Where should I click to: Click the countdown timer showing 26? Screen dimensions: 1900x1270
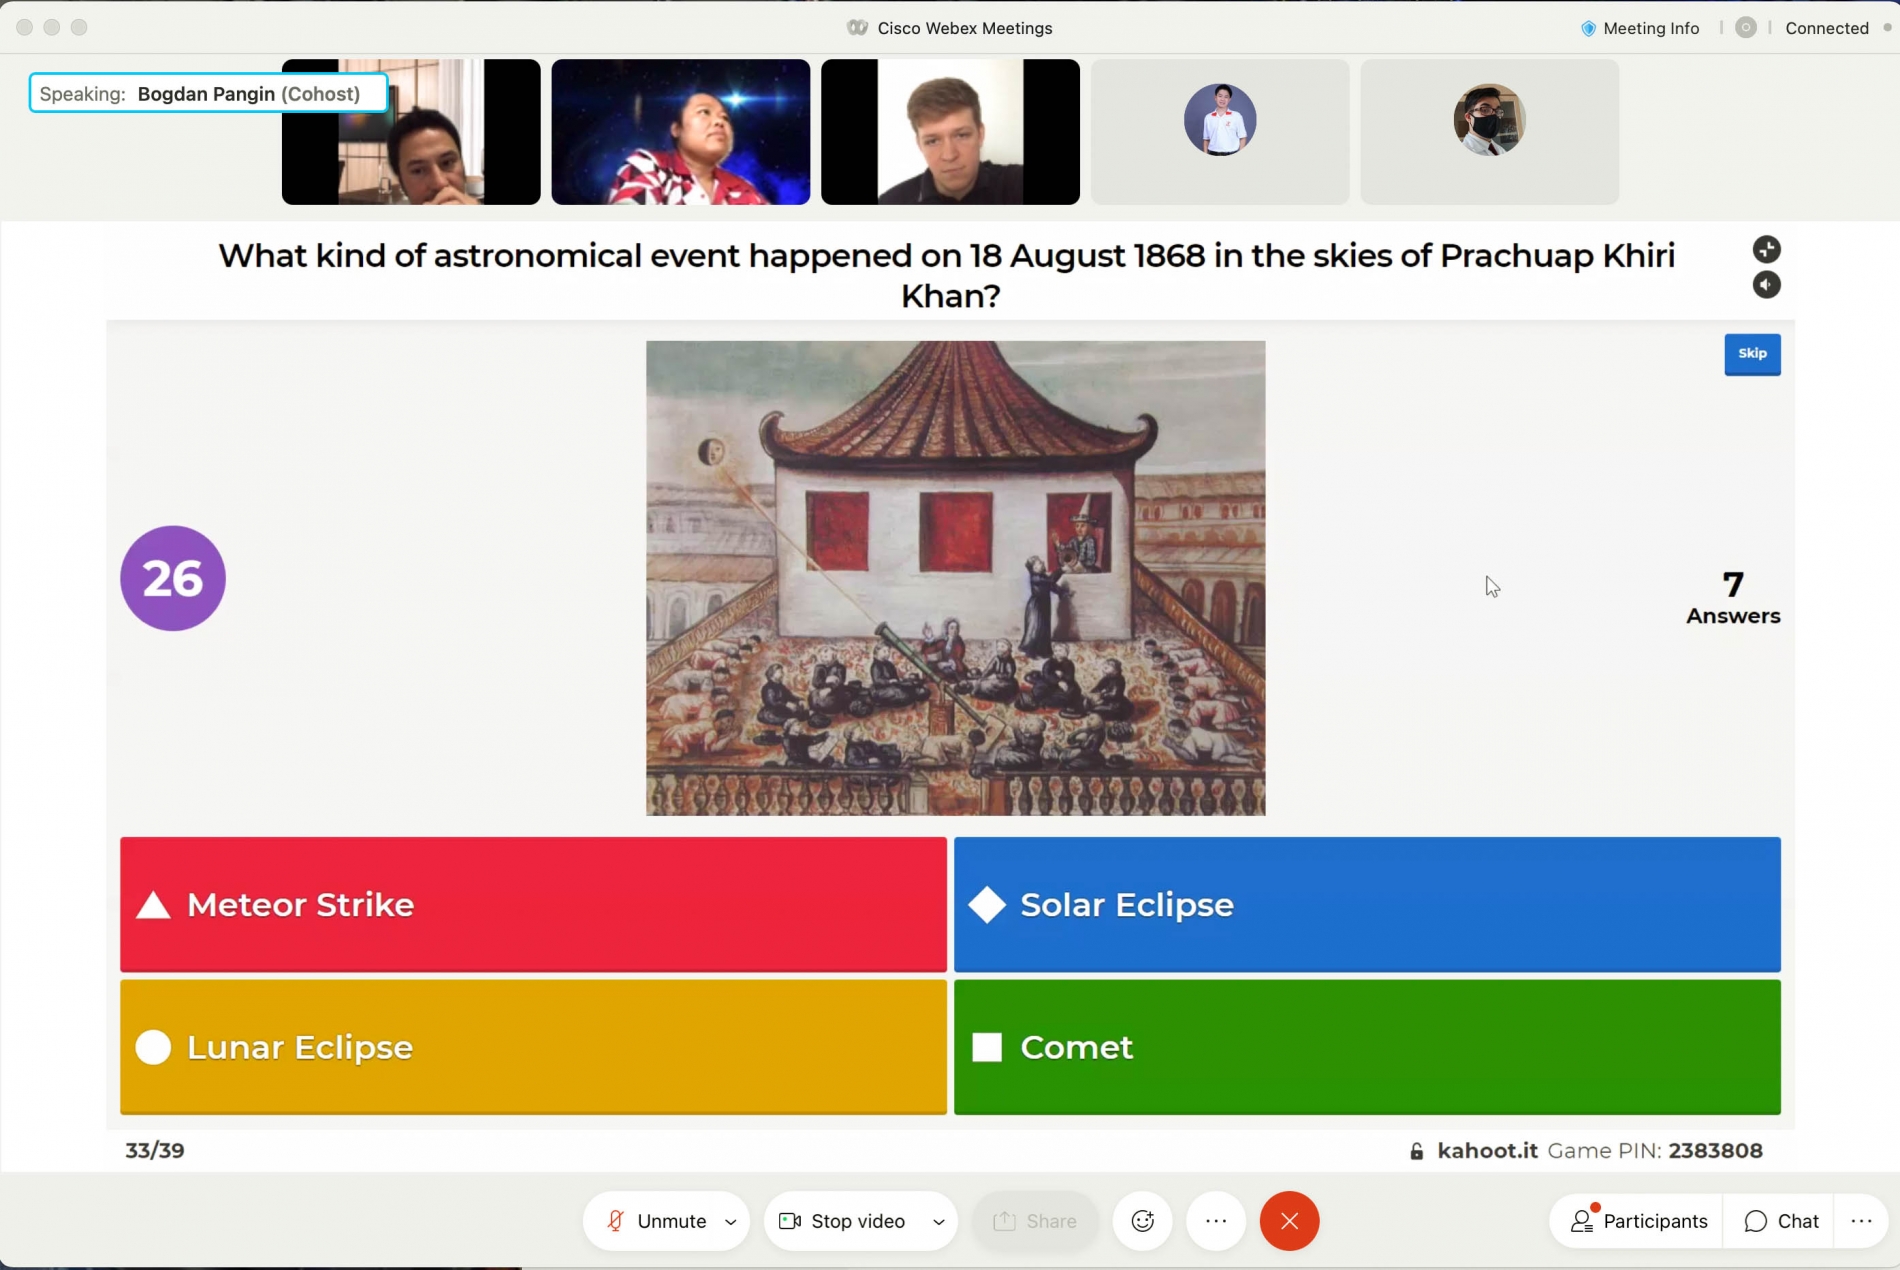pos(173,578)
